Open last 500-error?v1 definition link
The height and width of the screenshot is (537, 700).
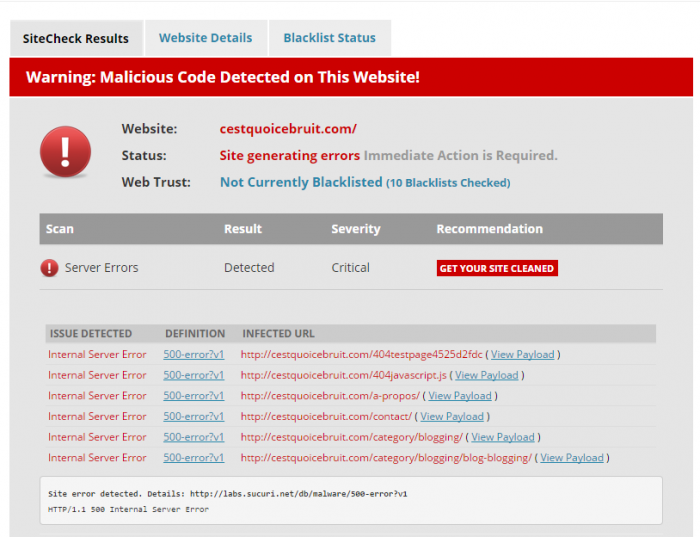(x=194, y=458)
